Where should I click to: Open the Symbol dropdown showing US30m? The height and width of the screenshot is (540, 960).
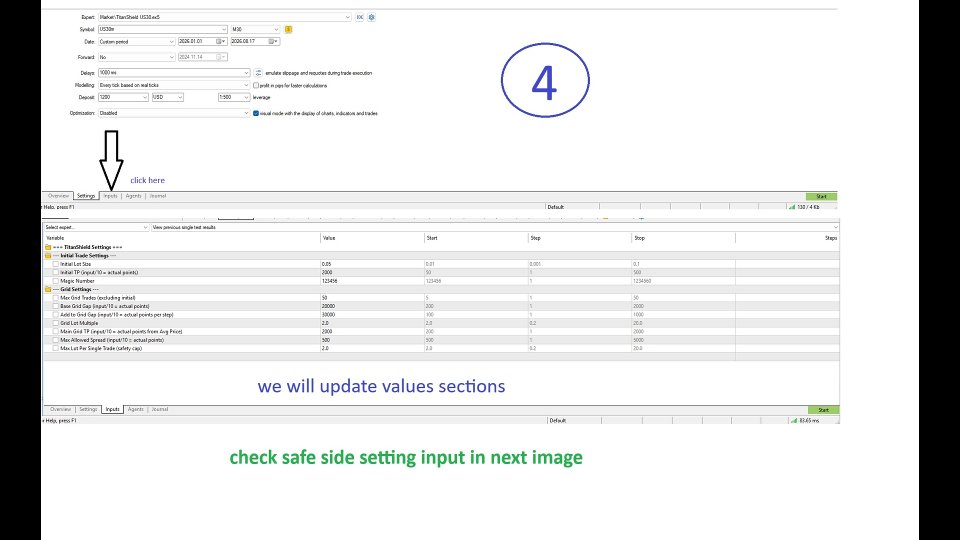(162, 29)
